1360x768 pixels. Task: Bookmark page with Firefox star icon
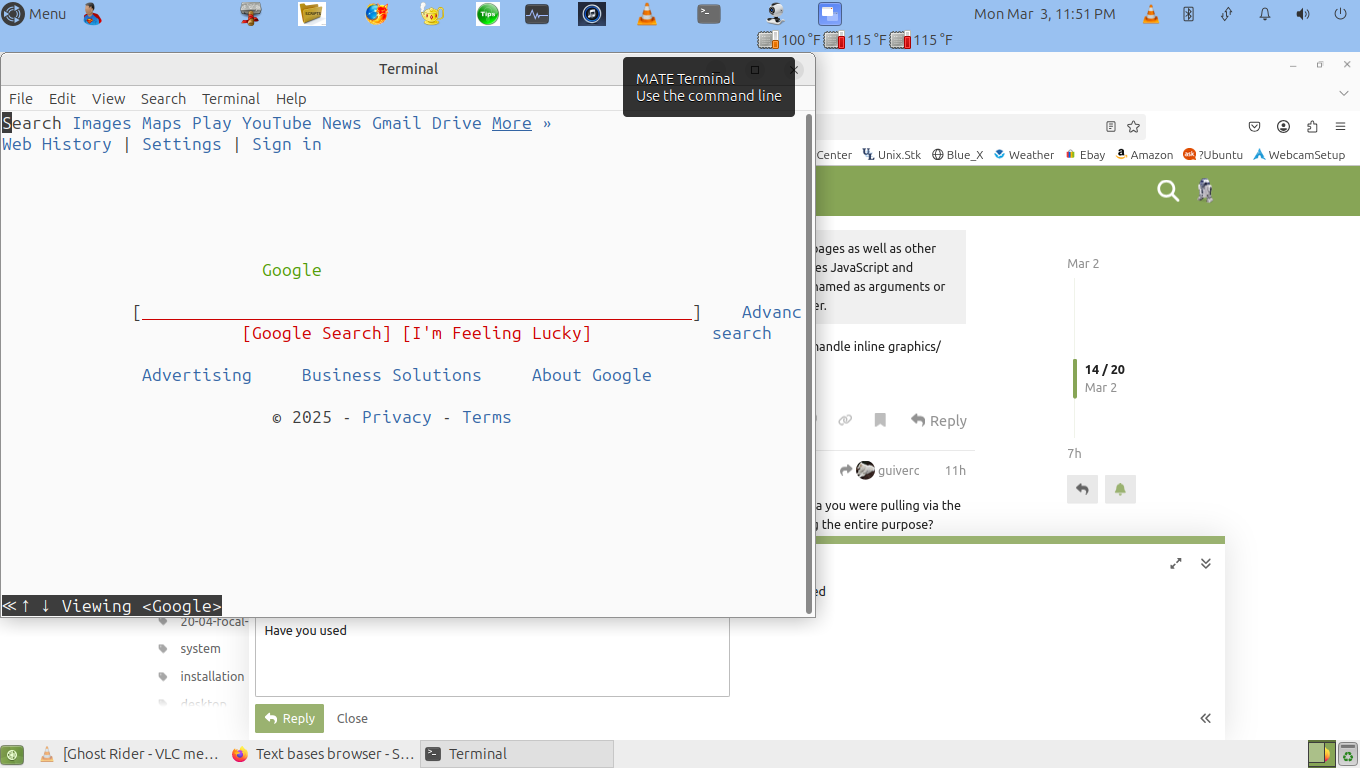[1134, 126]
